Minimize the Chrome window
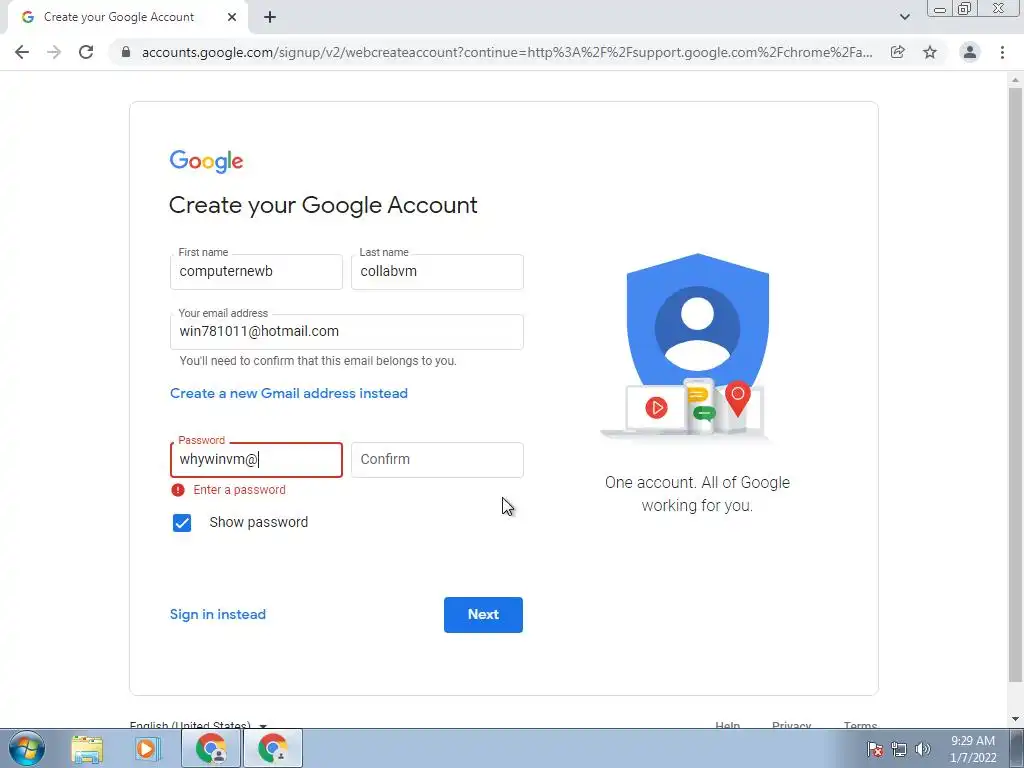 940,9
